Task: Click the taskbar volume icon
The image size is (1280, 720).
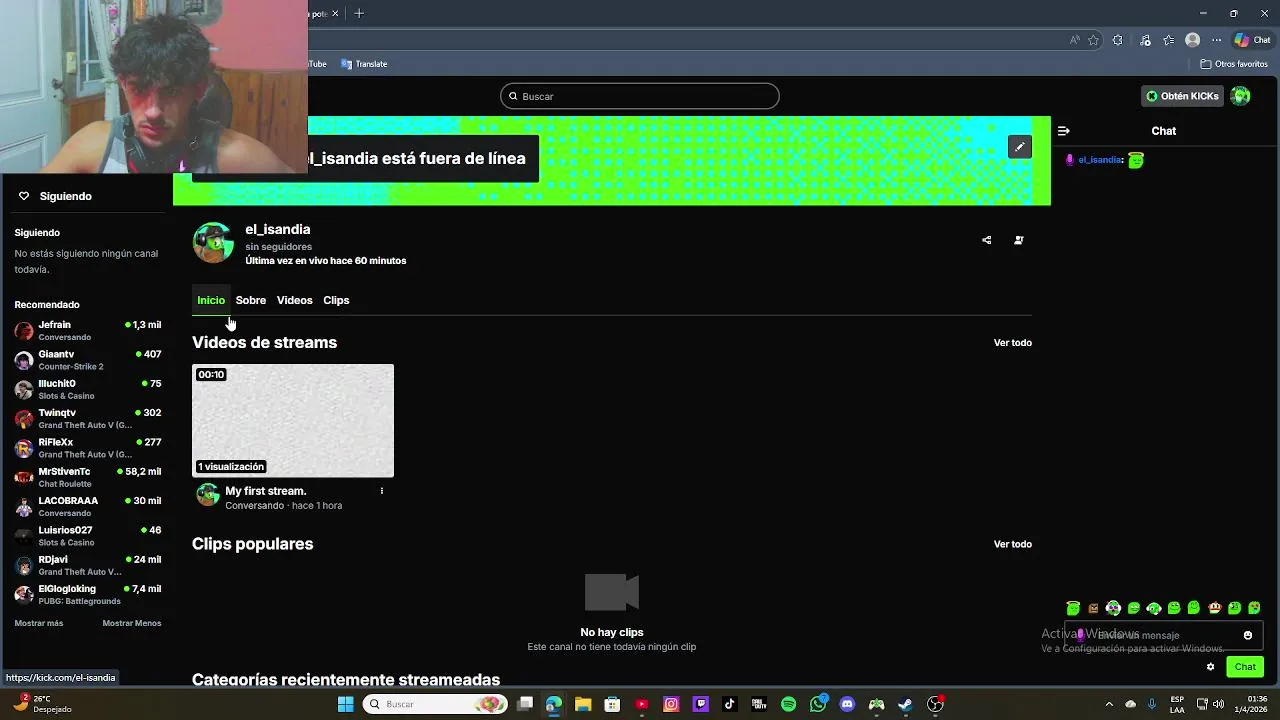Action: (x=1218, y=704)
